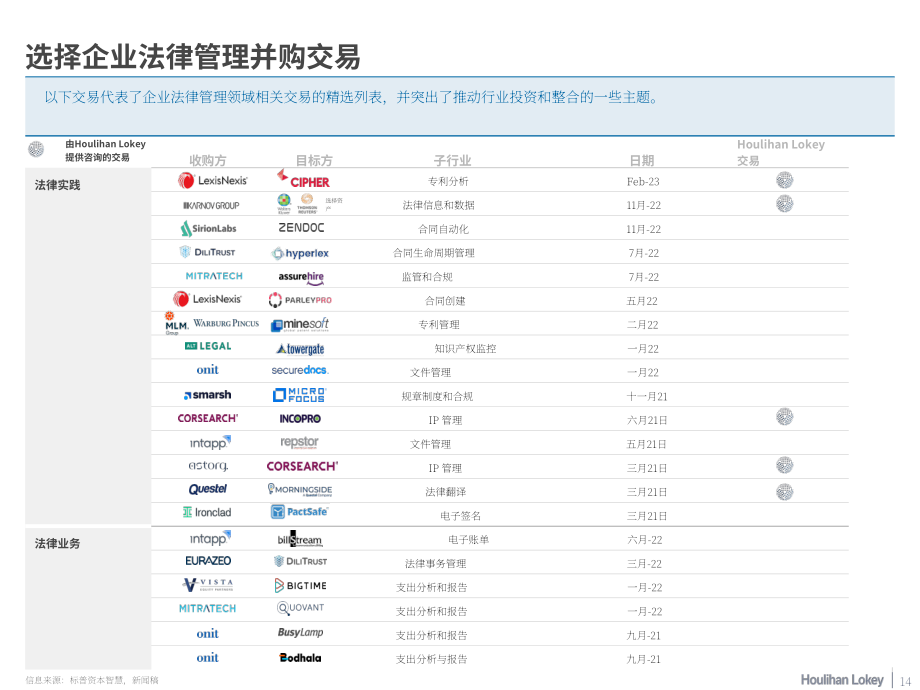The width and height of the screenshot is (920, 690).
Task: Click the towergate logo
Action: click(x=300, y=349)
